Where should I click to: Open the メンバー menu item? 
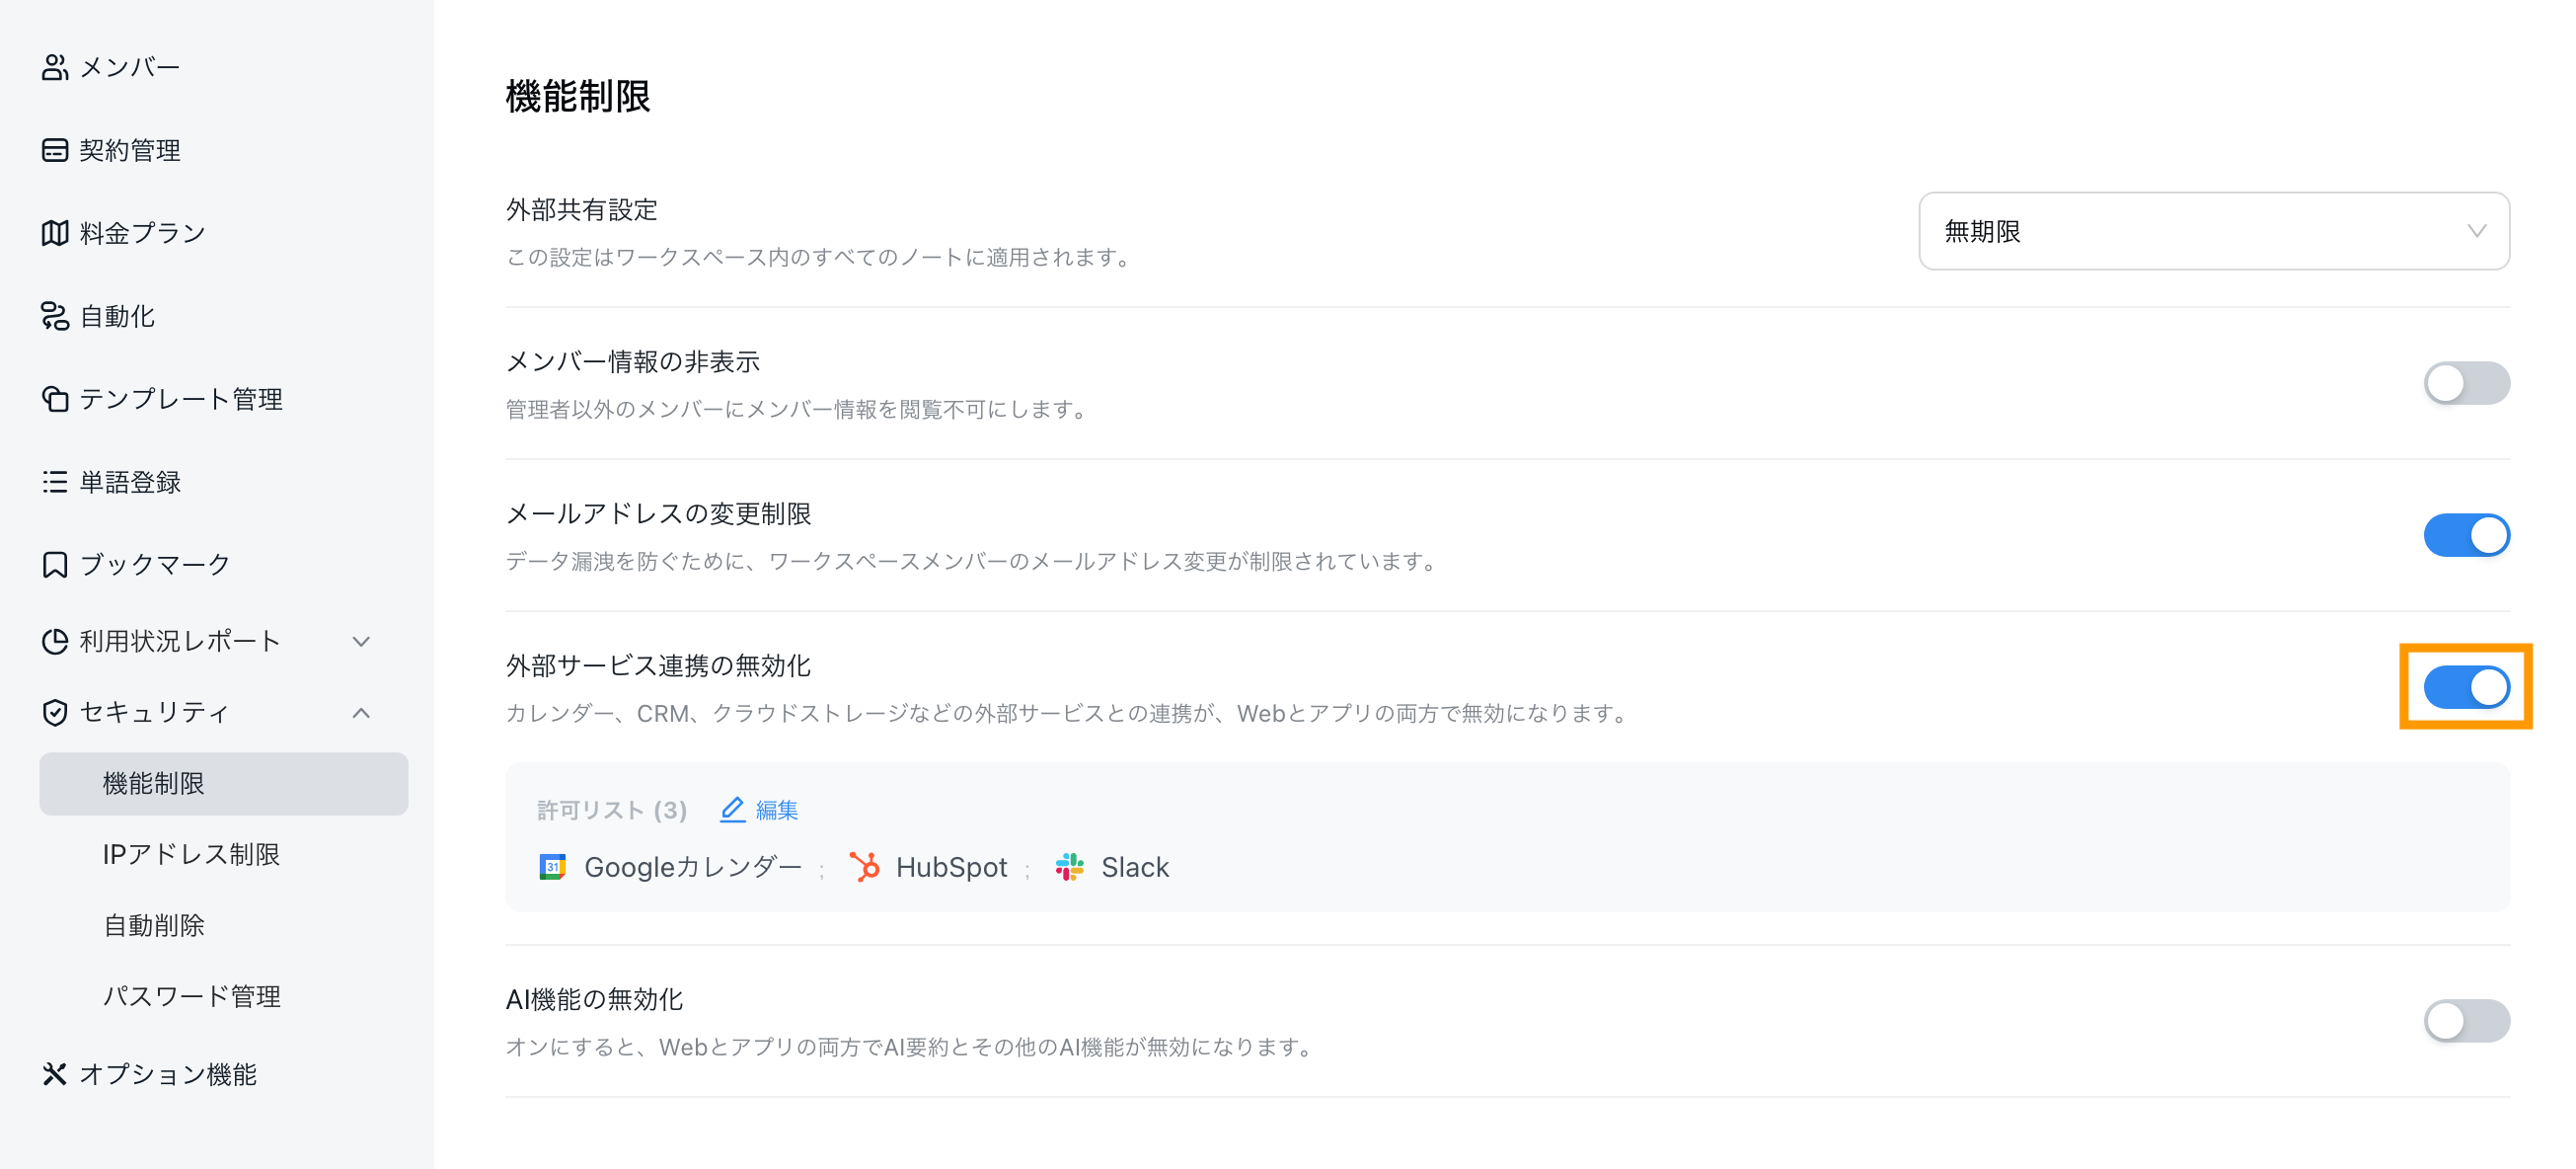(x=129, y=67)
